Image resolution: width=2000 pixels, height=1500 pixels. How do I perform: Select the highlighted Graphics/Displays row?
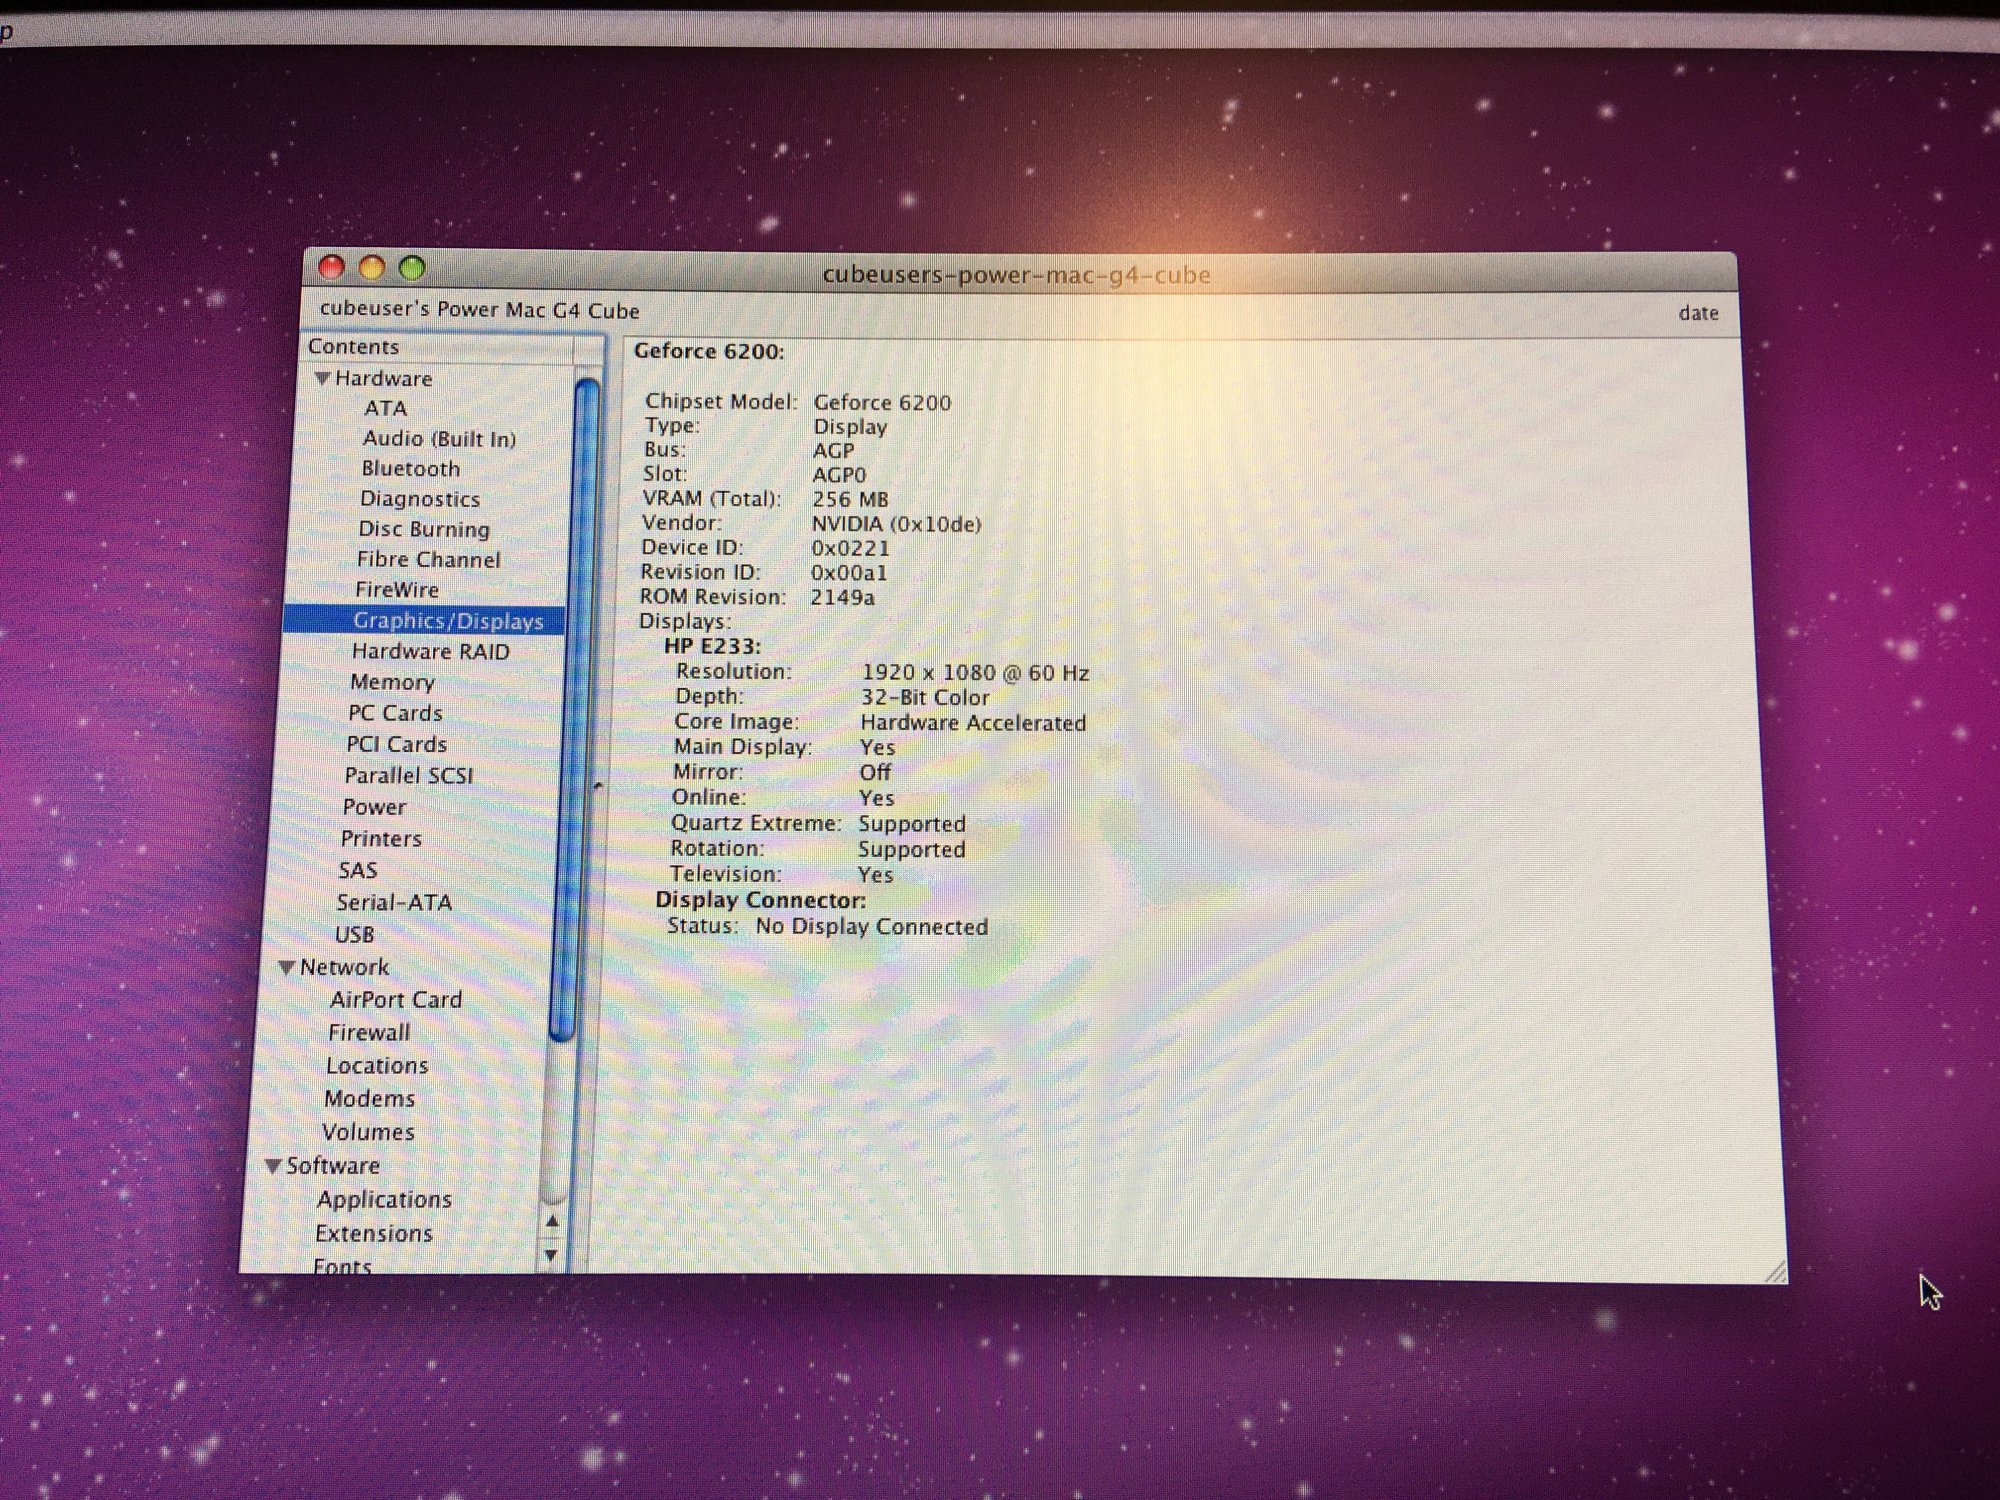[424, 620]
